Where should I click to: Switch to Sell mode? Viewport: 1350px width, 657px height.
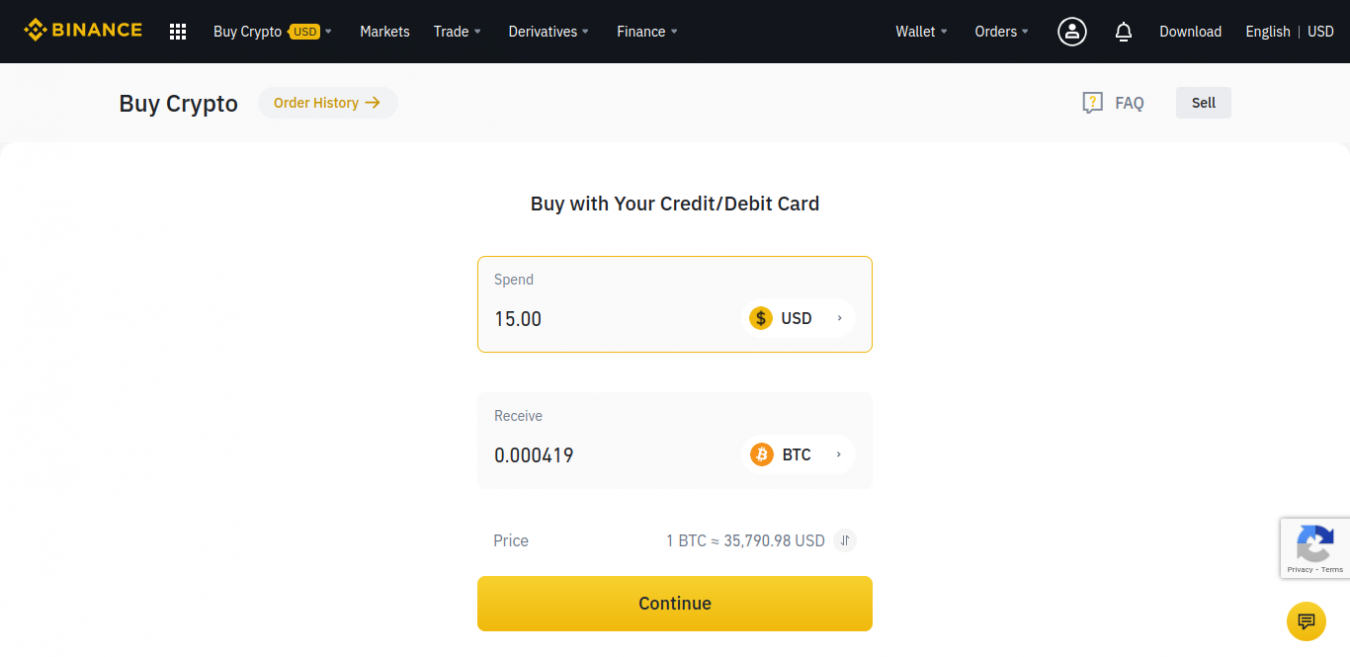[1203, 103]
